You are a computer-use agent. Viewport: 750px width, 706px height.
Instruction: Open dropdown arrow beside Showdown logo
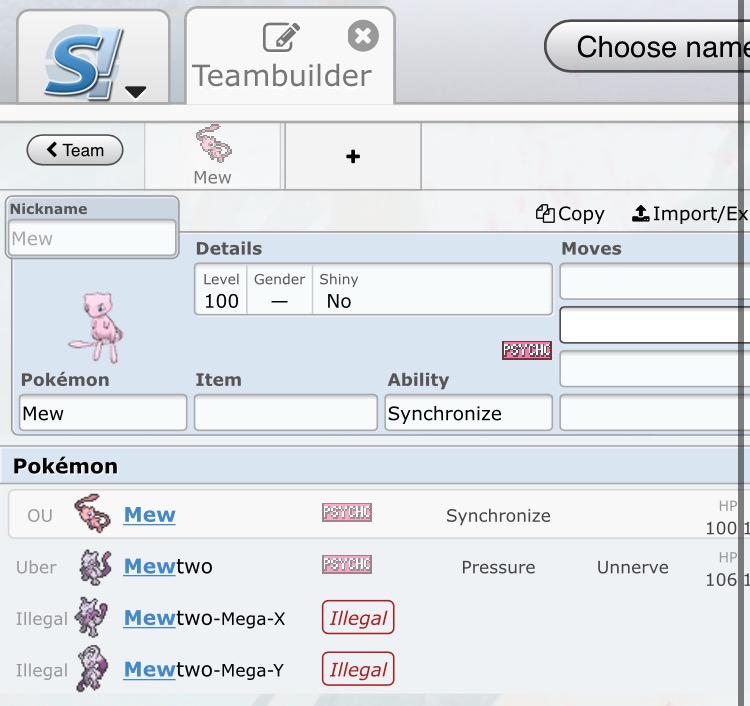pos(135,91)
